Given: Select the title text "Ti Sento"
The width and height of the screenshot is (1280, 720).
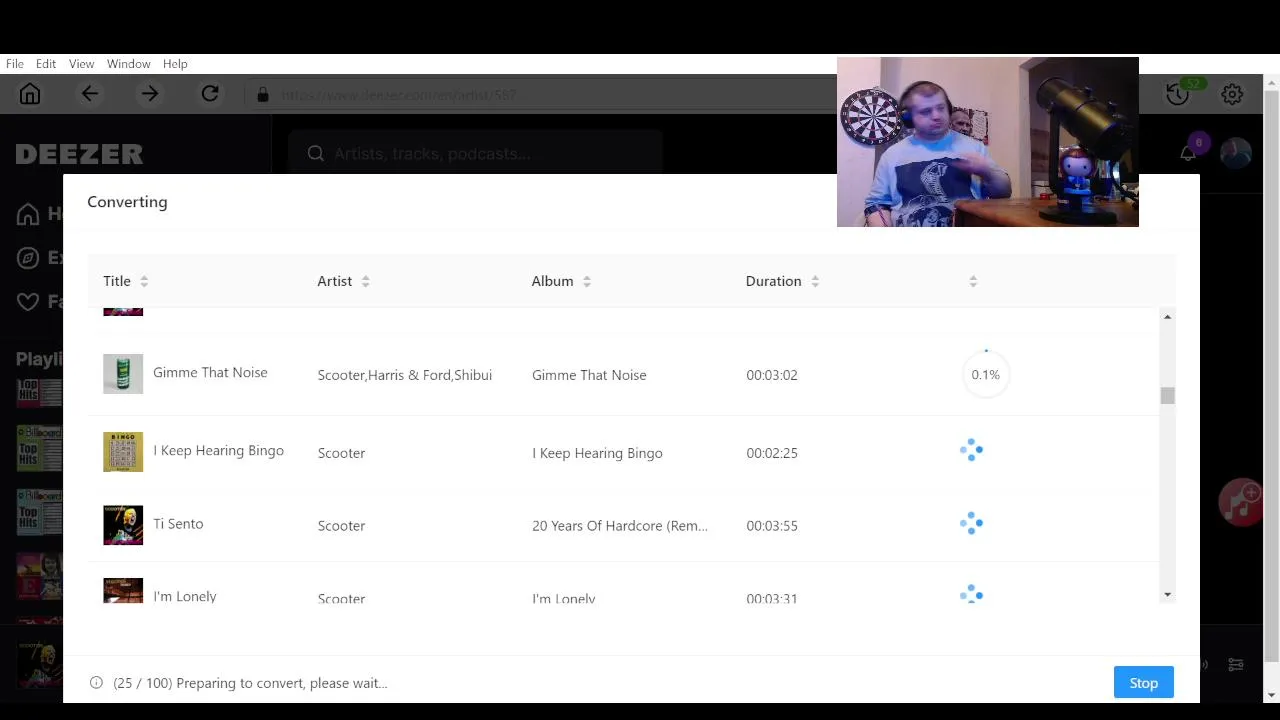Looking at the screenshot, I should [x=178, y=524].
